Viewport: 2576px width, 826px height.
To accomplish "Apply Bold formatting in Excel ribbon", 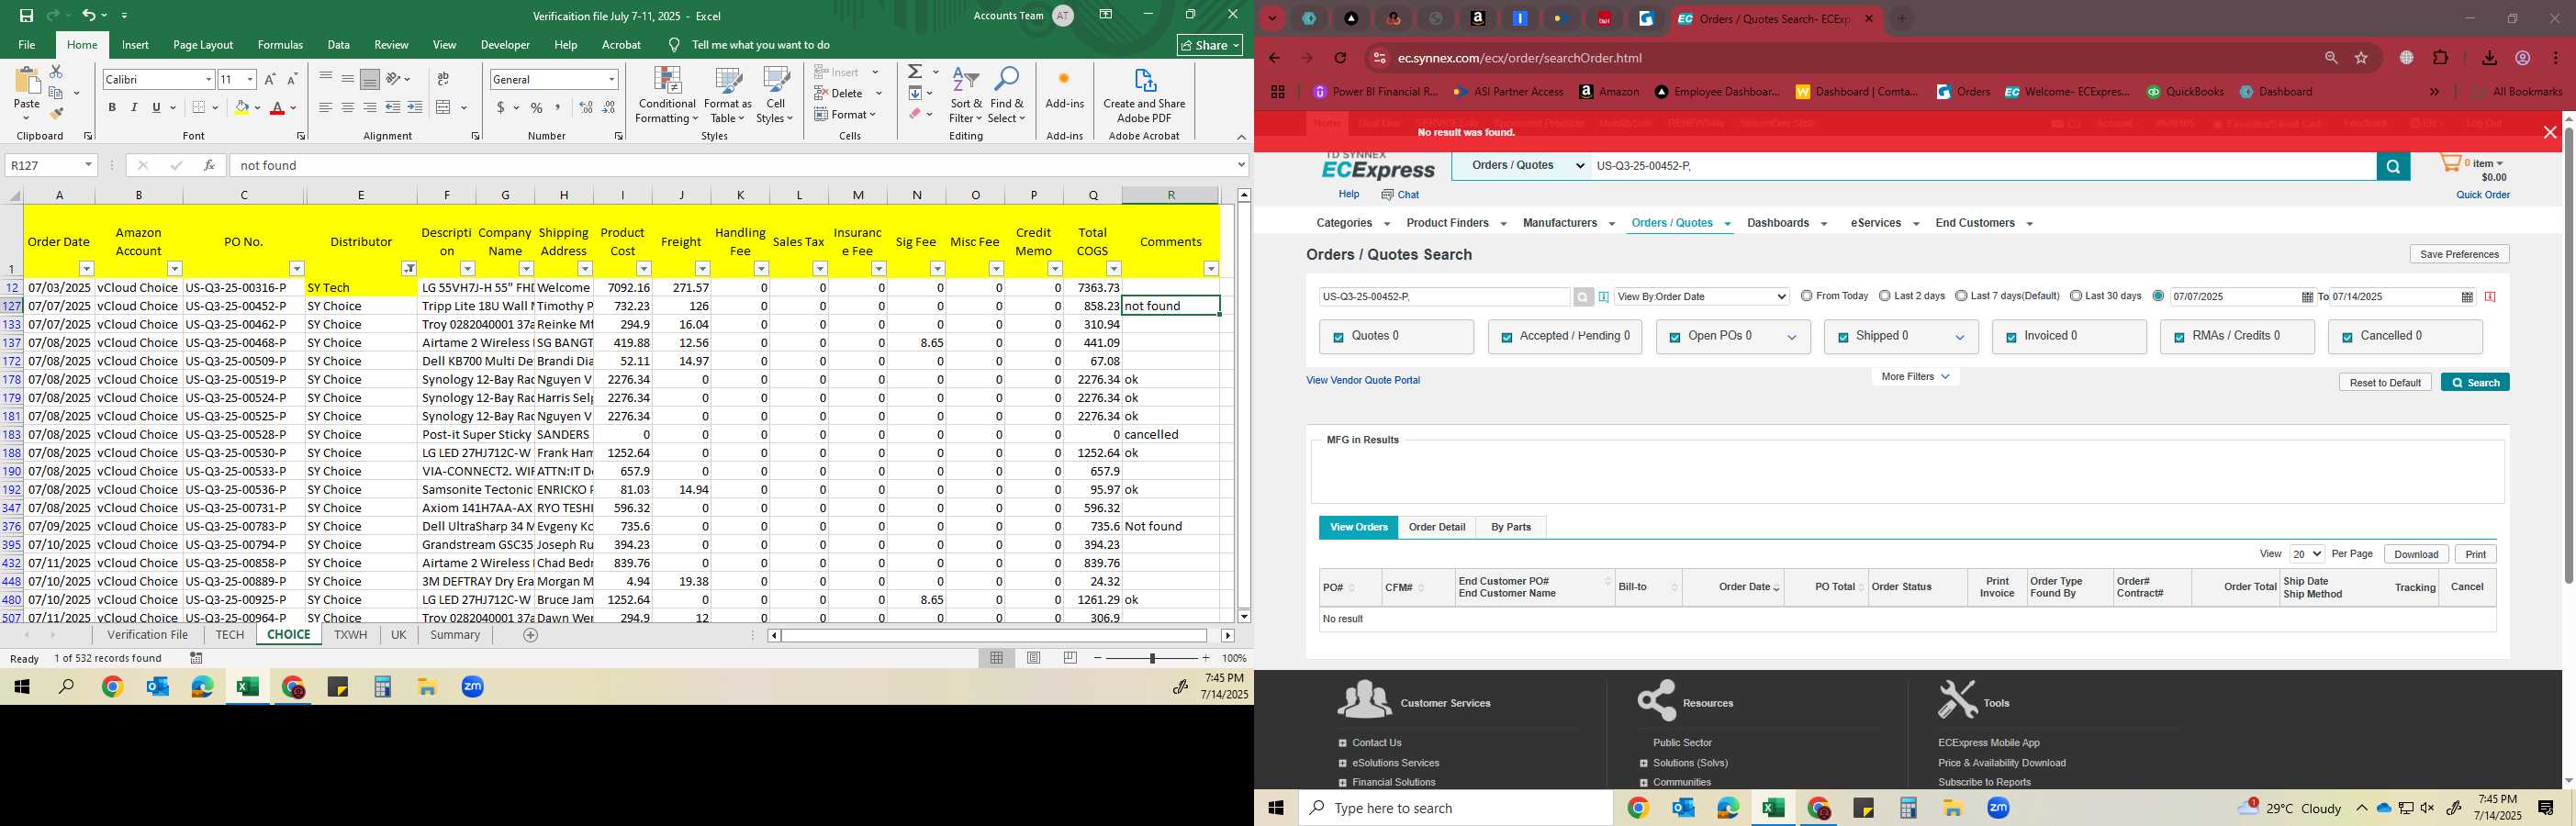I will click(x=112, y=108).
